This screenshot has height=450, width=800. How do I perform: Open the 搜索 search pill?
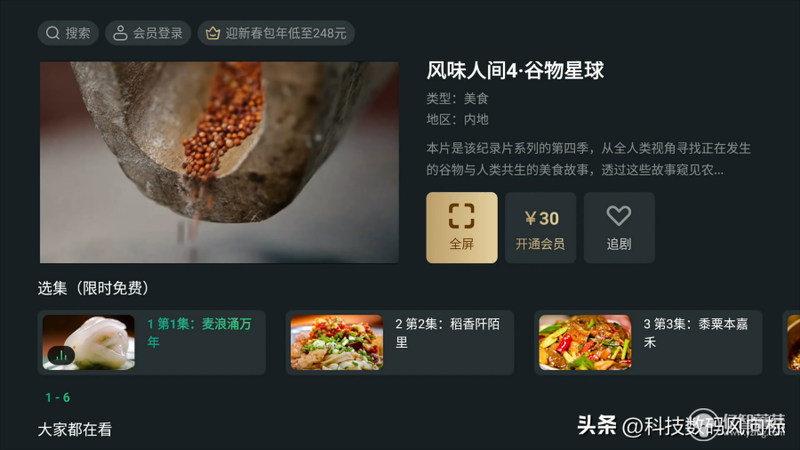(x=68, y=33)
